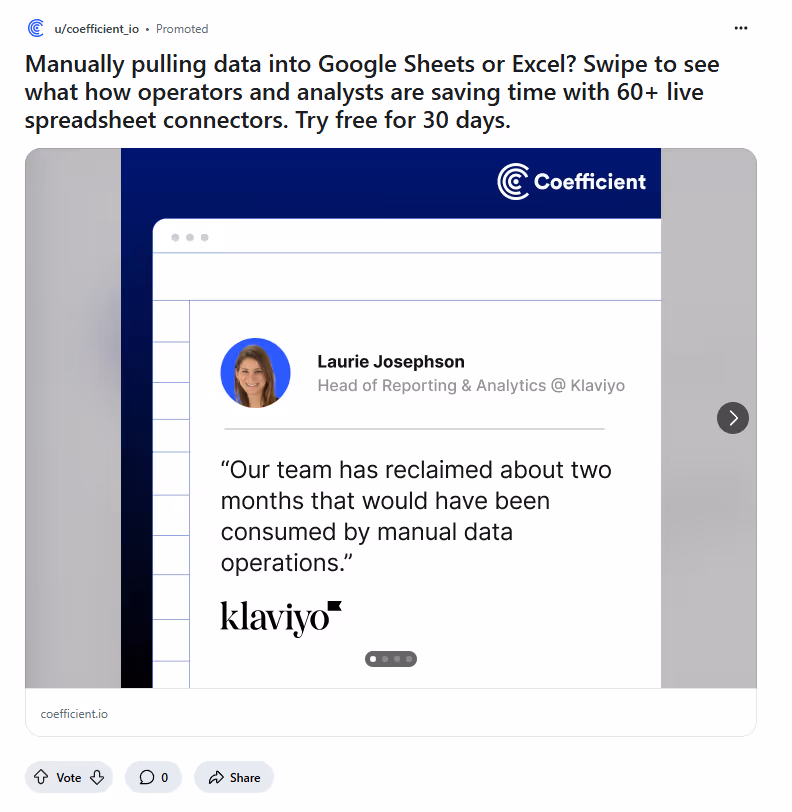Upvote the Coefficient promoted post
This screenshot has width=792, height=812.
[x=40, y=777]
